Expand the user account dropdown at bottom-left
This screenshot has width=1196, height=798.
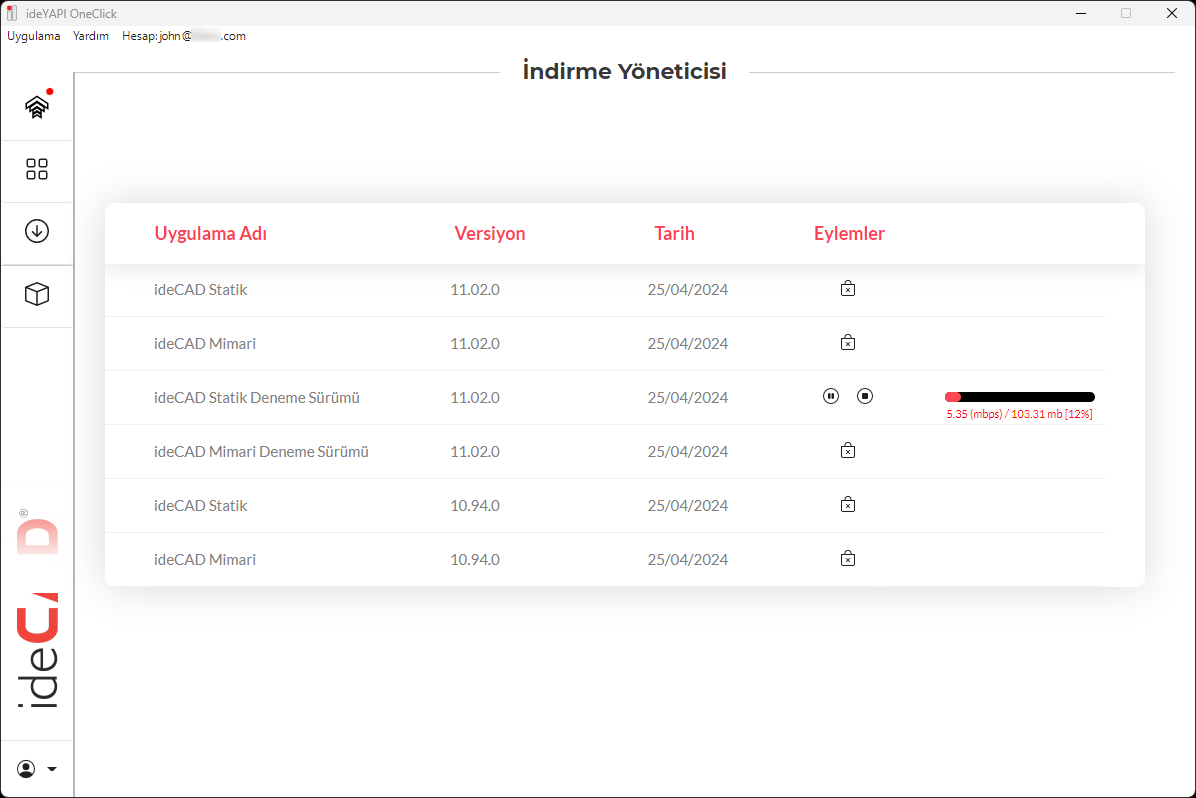[x=37, y=769]
